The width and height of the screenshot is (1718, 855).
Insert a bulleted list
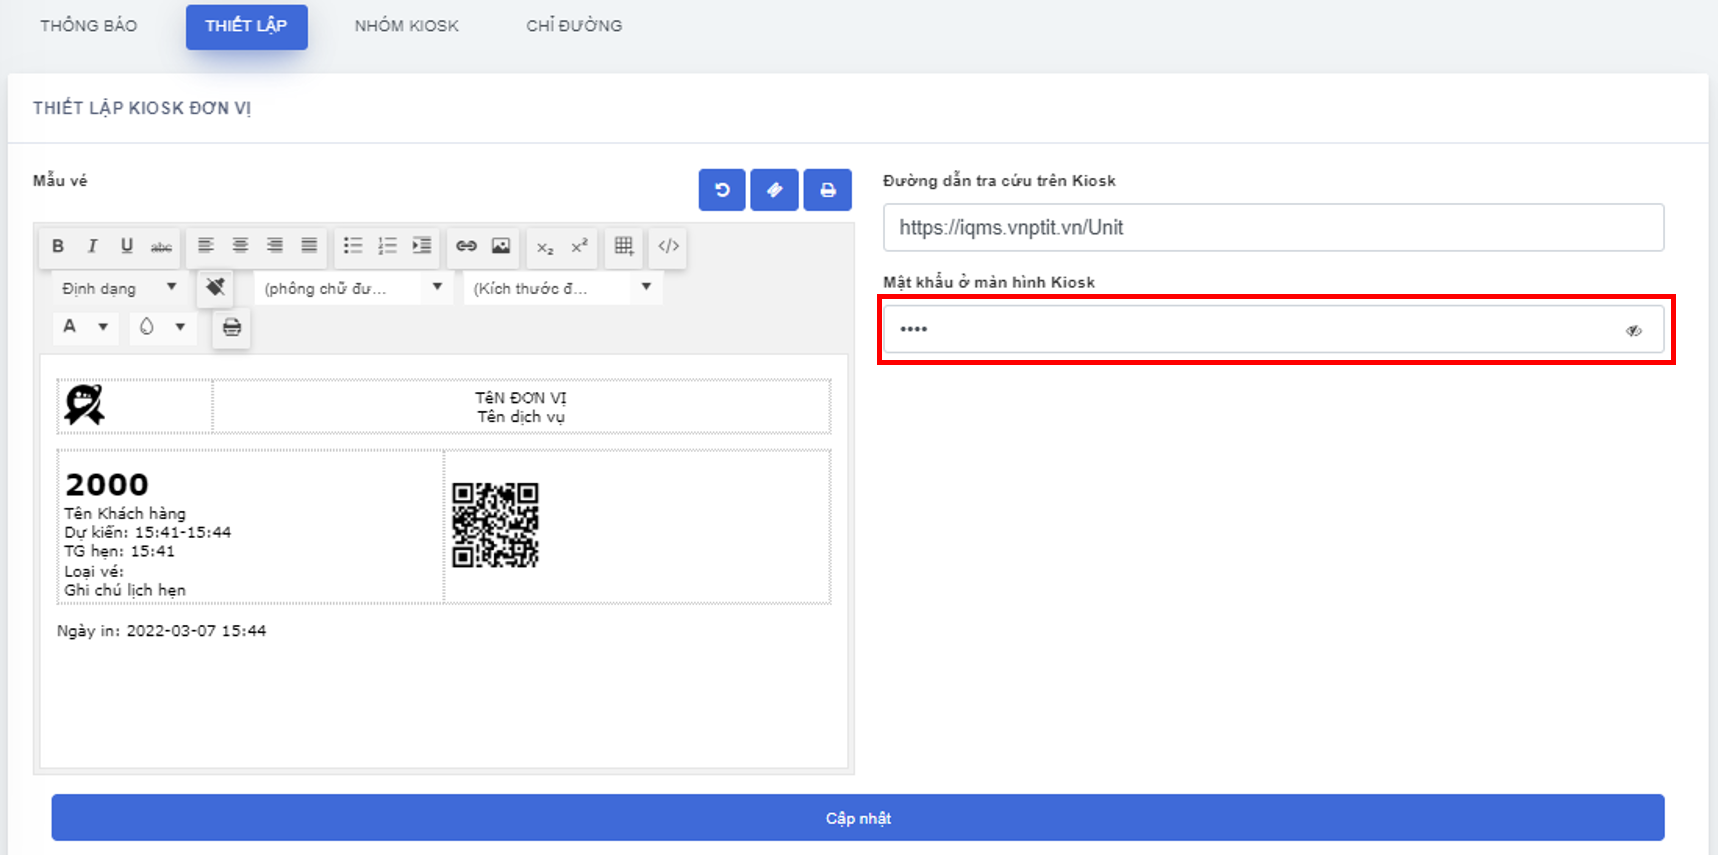(x=353, y=246)
